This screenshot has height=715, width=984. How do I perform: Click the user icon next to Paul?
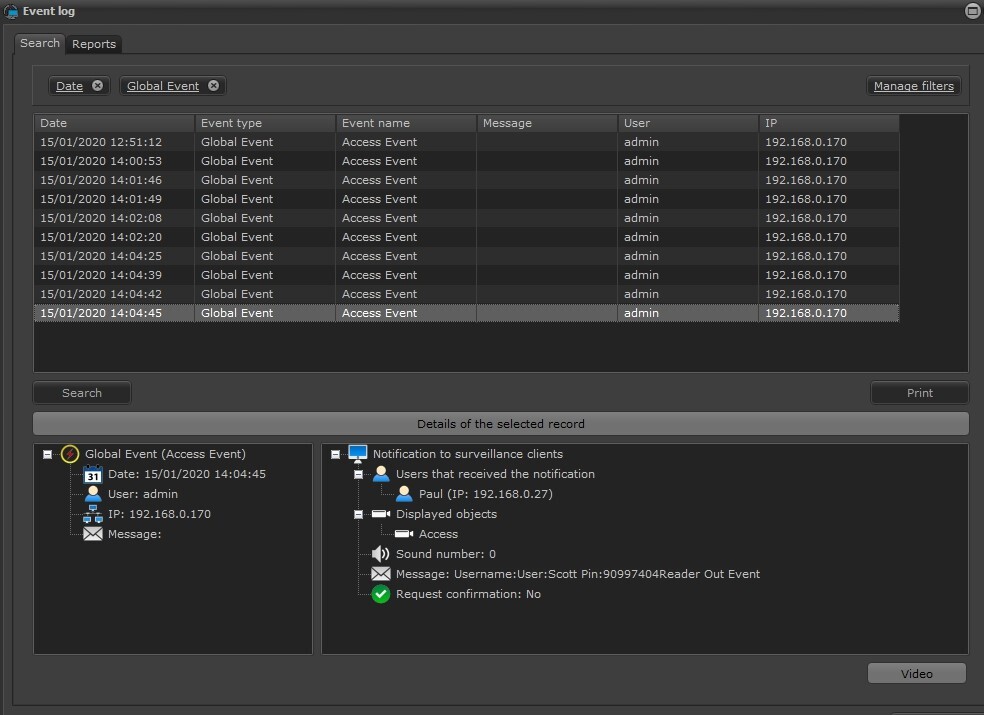click(404, 494)
